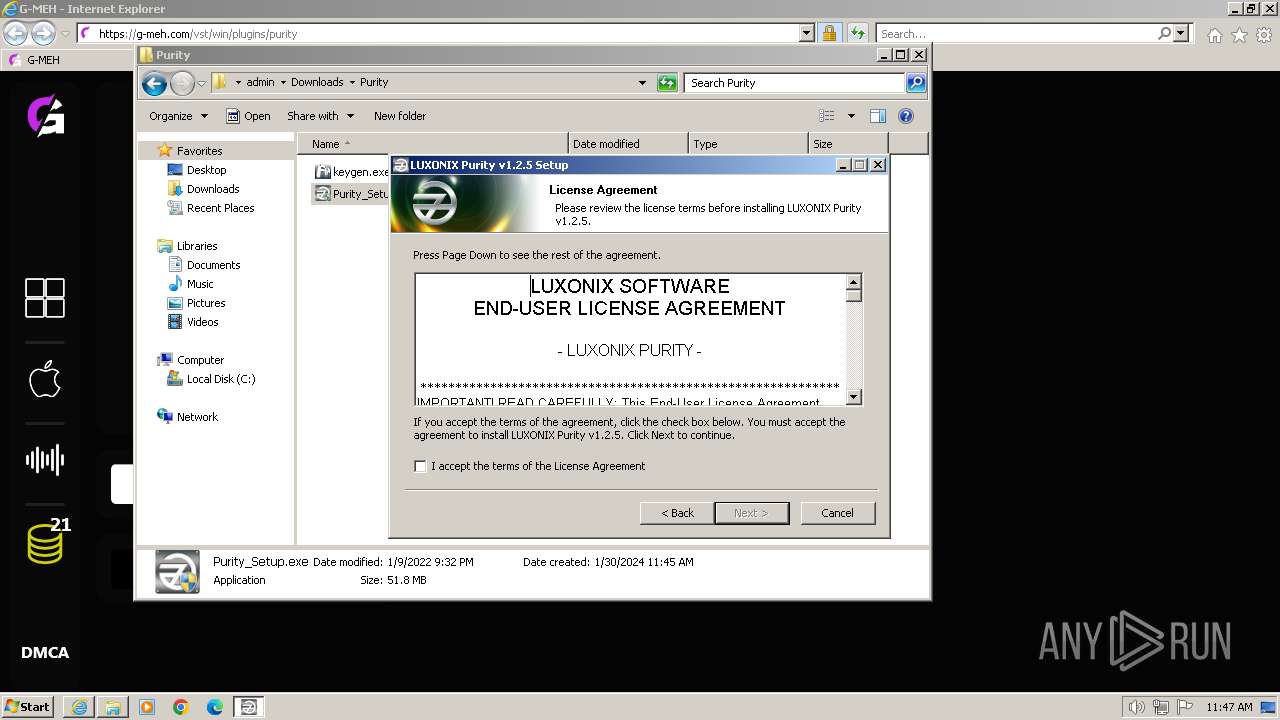Click the volume icon in system tray
This screenshot has width=1280, height=720.
[x=1137, y=707]
